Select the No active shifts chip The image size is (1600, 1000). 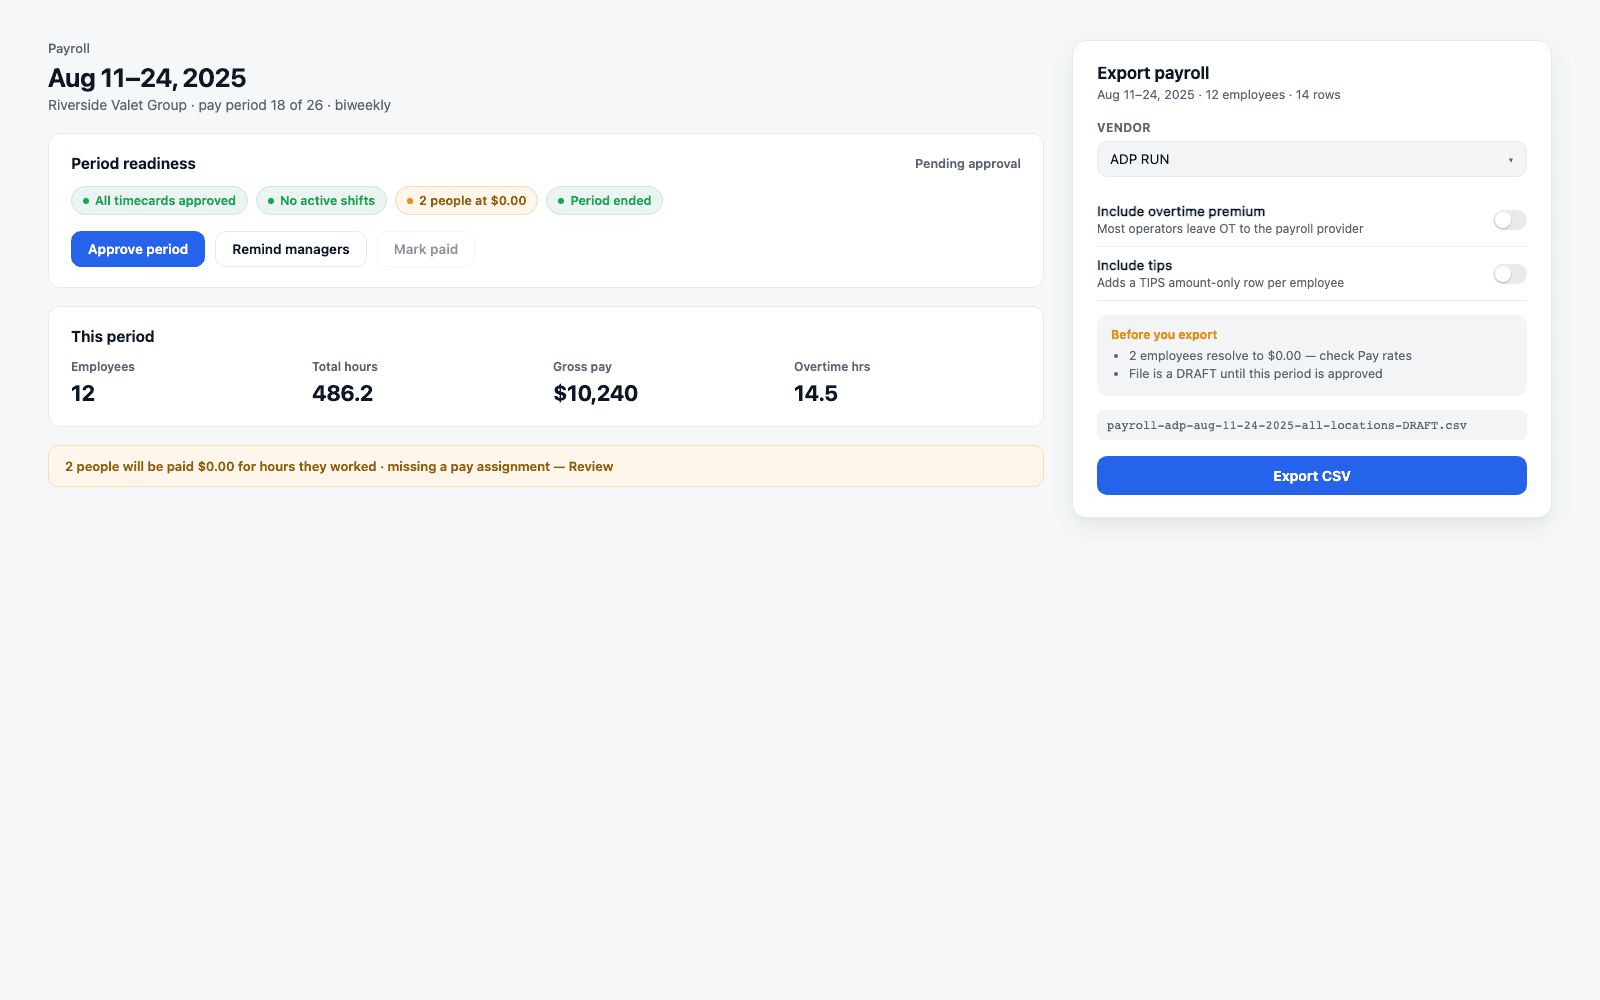(321, 201)
